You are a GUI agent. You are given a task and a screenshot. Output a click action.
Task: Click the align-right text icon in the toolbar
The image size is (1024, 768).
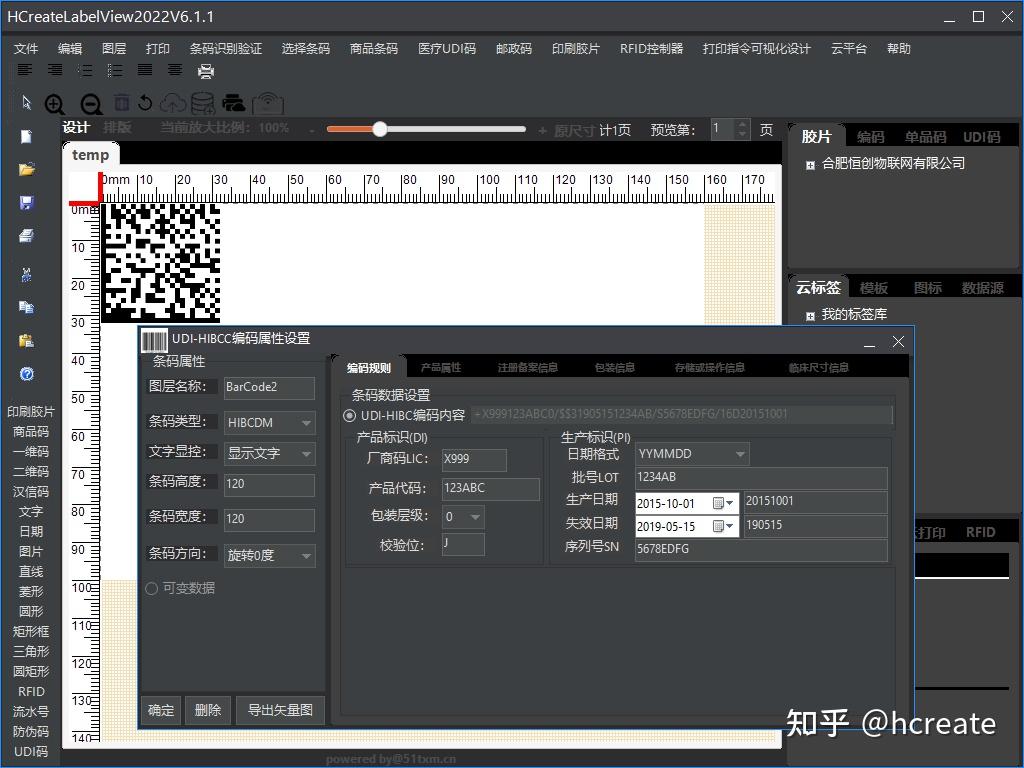(x=55, y=70)
